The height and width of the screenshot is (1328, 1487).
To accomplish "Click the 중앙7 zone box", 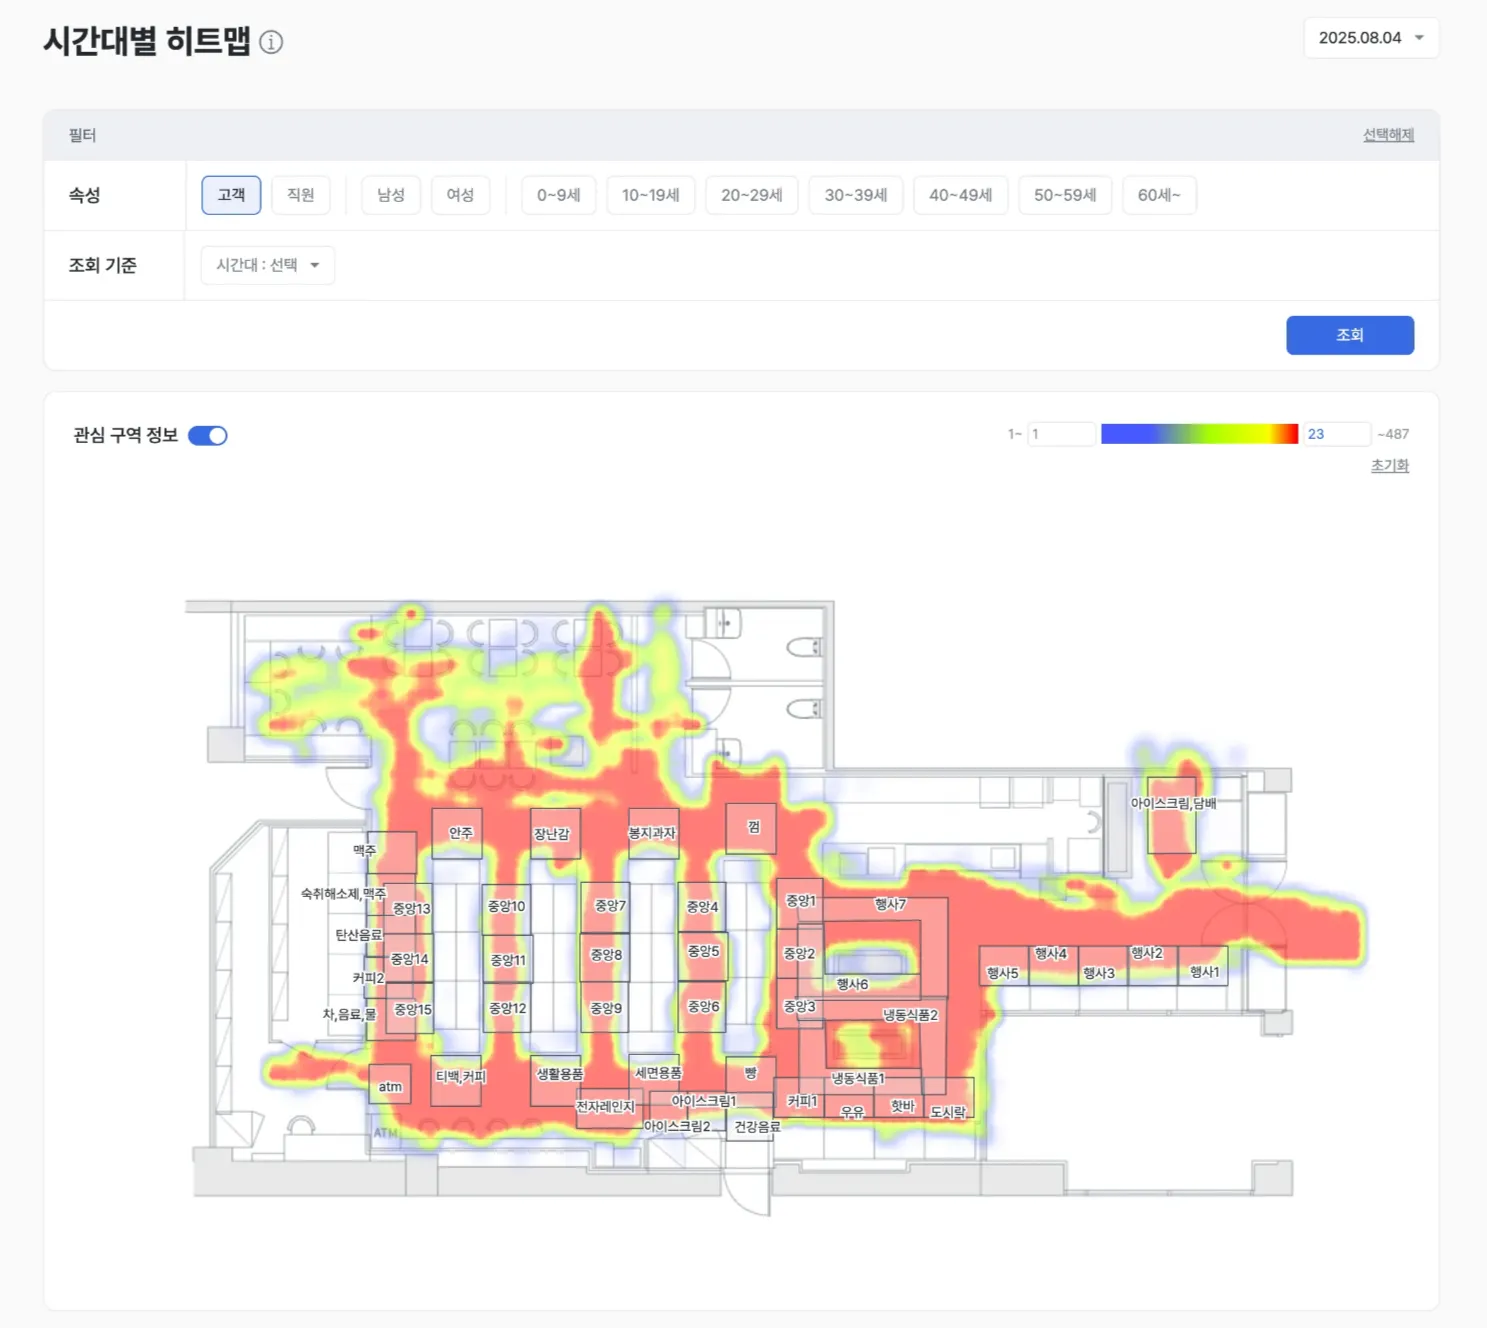I will point(606,906).
